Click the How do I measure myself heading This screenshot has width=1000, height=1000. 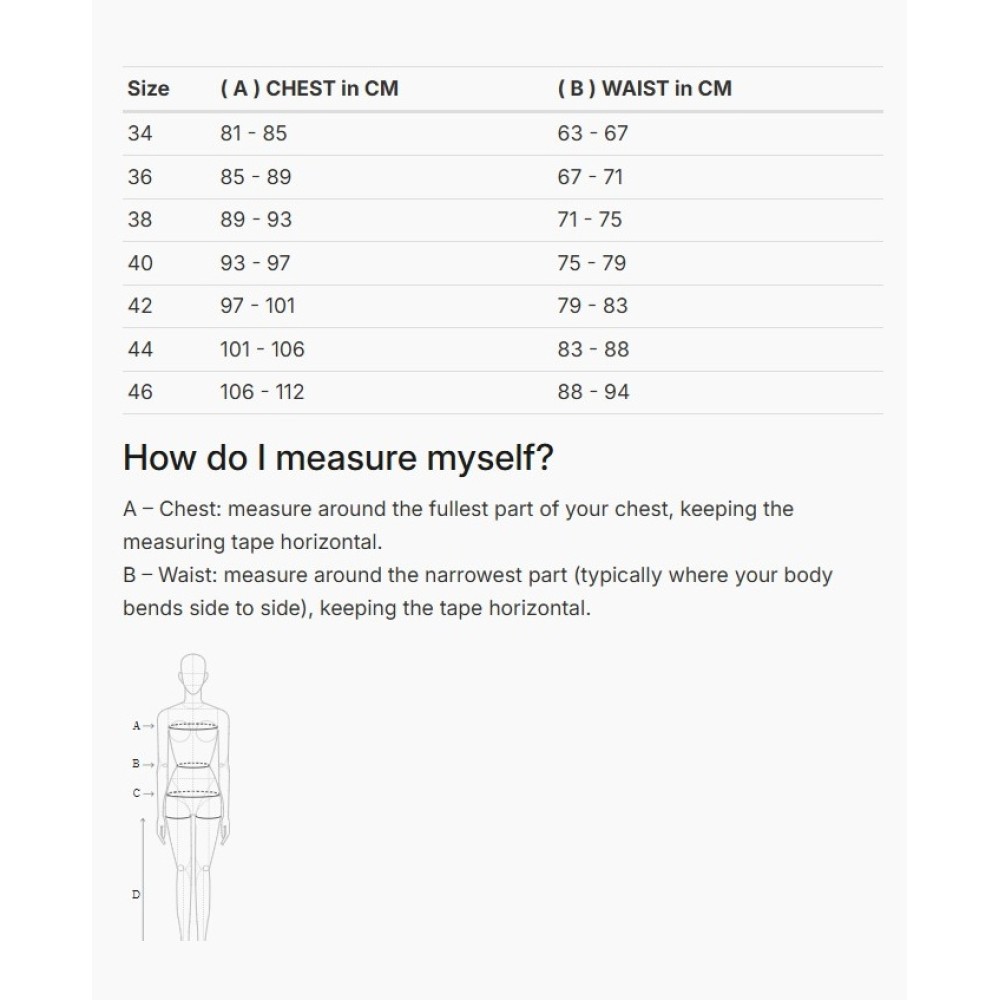(338, 458)
